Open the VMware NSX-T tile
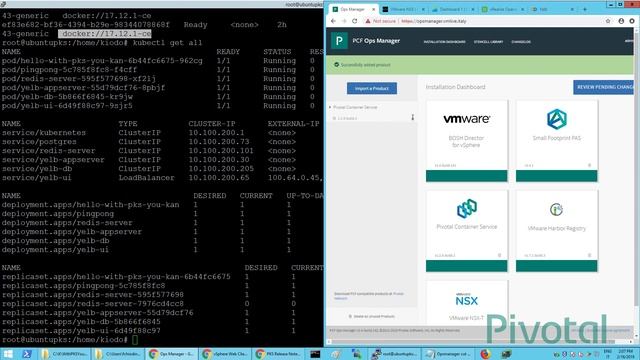The width and height of the screenshot is (640, 360). click(x=467, y=303)
